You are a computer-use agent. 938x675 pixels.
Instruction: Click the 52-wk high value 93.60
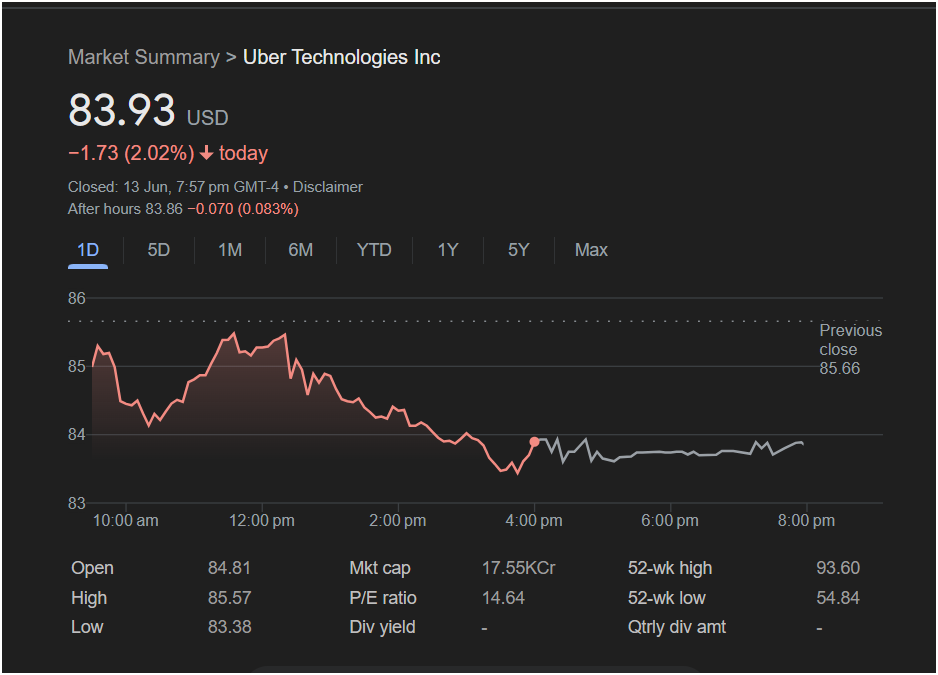tap(838, 568)
